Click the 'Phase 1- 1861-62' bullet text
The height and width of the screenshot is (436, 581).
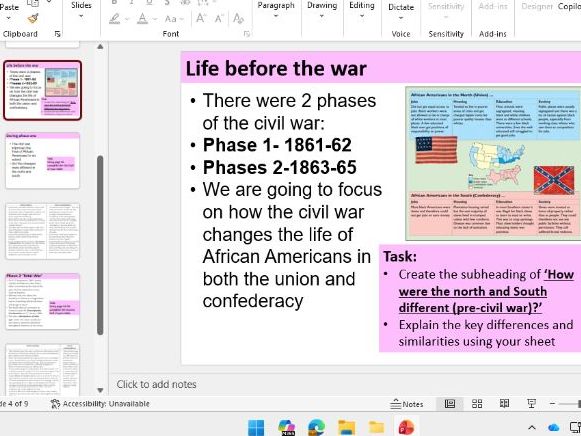tap(277, 145)
